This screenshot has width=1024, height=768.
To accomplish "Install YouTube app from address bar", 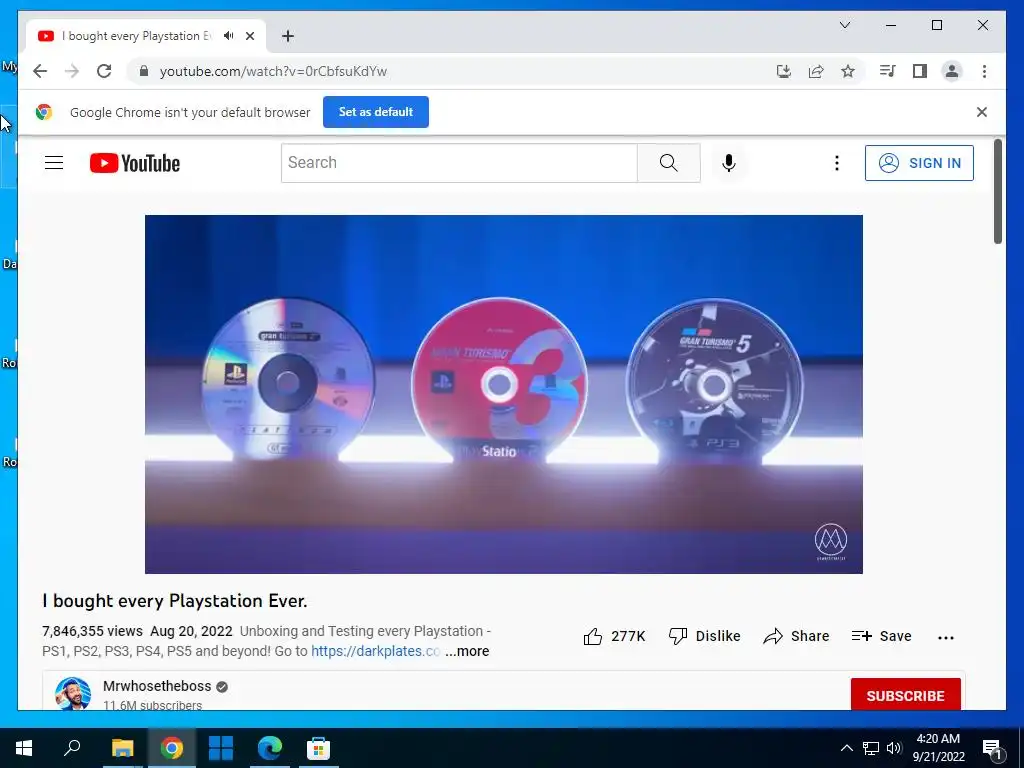I will point(784,71).
